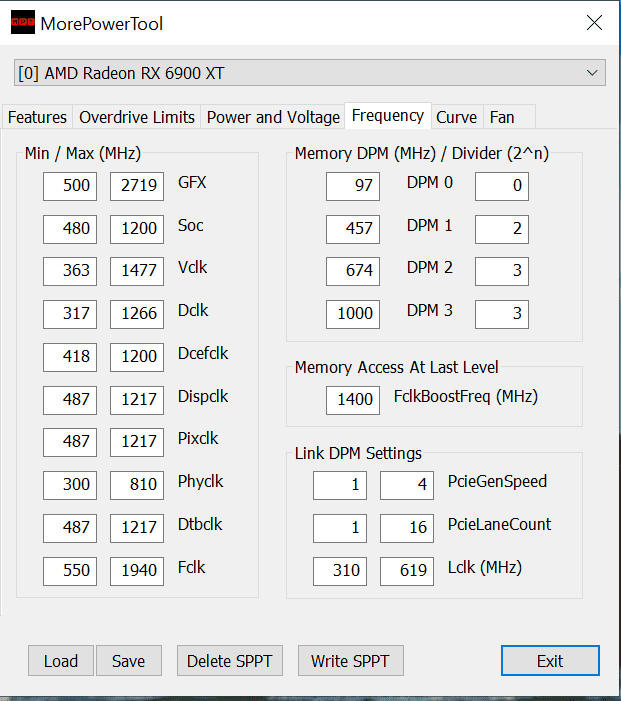Screen dimensions: 621x701
Task: Open the AMD Radeon RX 6900 XT dropdown
Action: tap(310, 73)
